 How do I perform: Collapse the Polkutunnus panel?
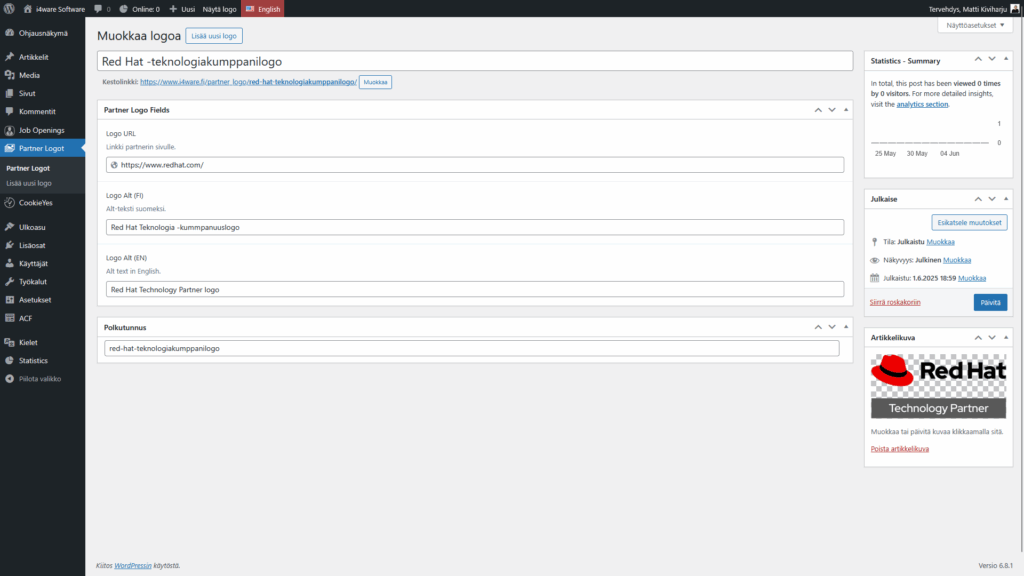(846, 327)
